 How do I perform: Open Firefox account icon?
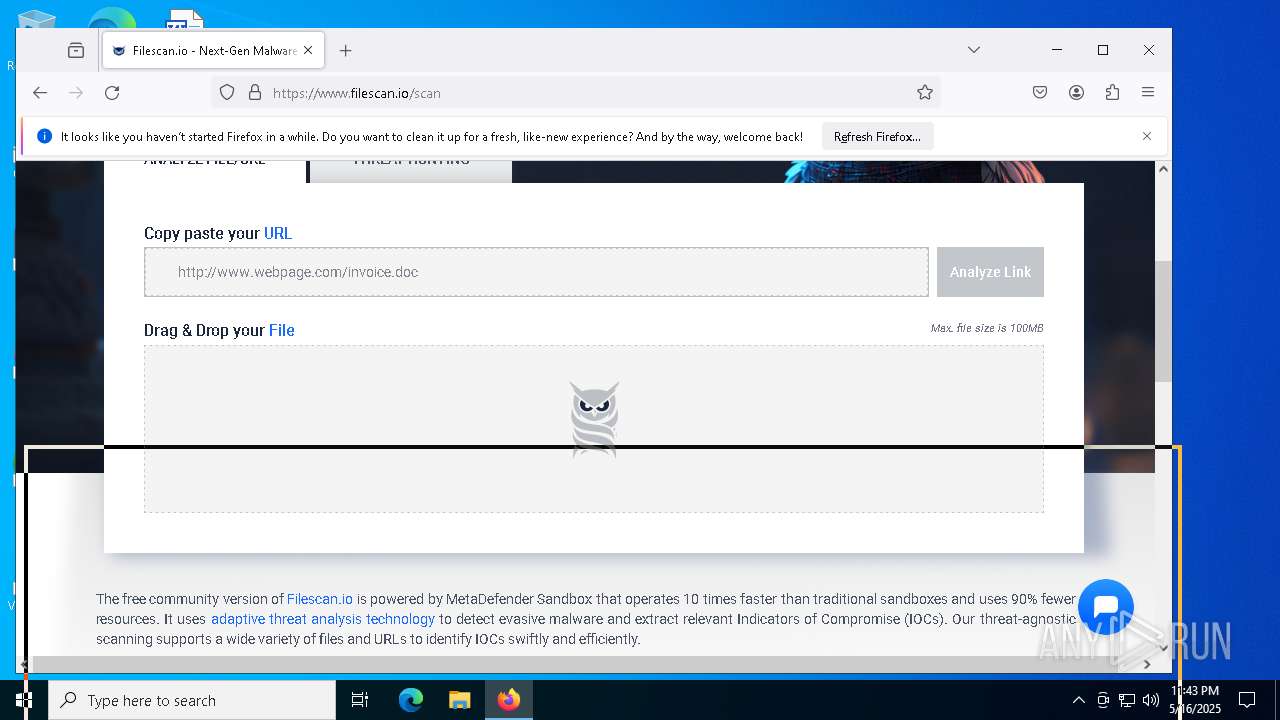[1076, 92]
